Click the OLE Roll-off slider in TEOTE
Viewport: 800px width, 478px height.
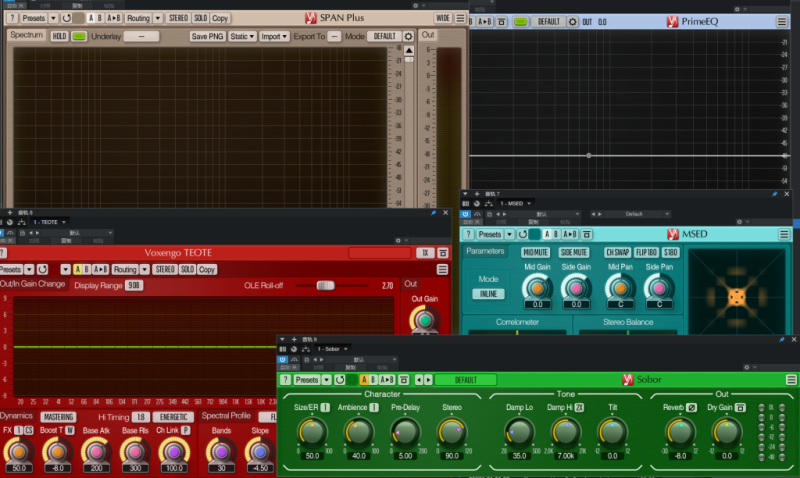click(x=325, y=285)
